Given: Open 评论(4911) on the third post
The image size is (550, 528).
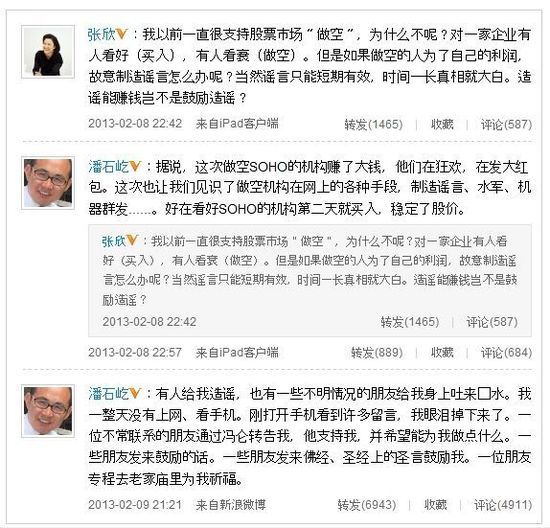Looking at the screenshot, I should pos(503,505).
